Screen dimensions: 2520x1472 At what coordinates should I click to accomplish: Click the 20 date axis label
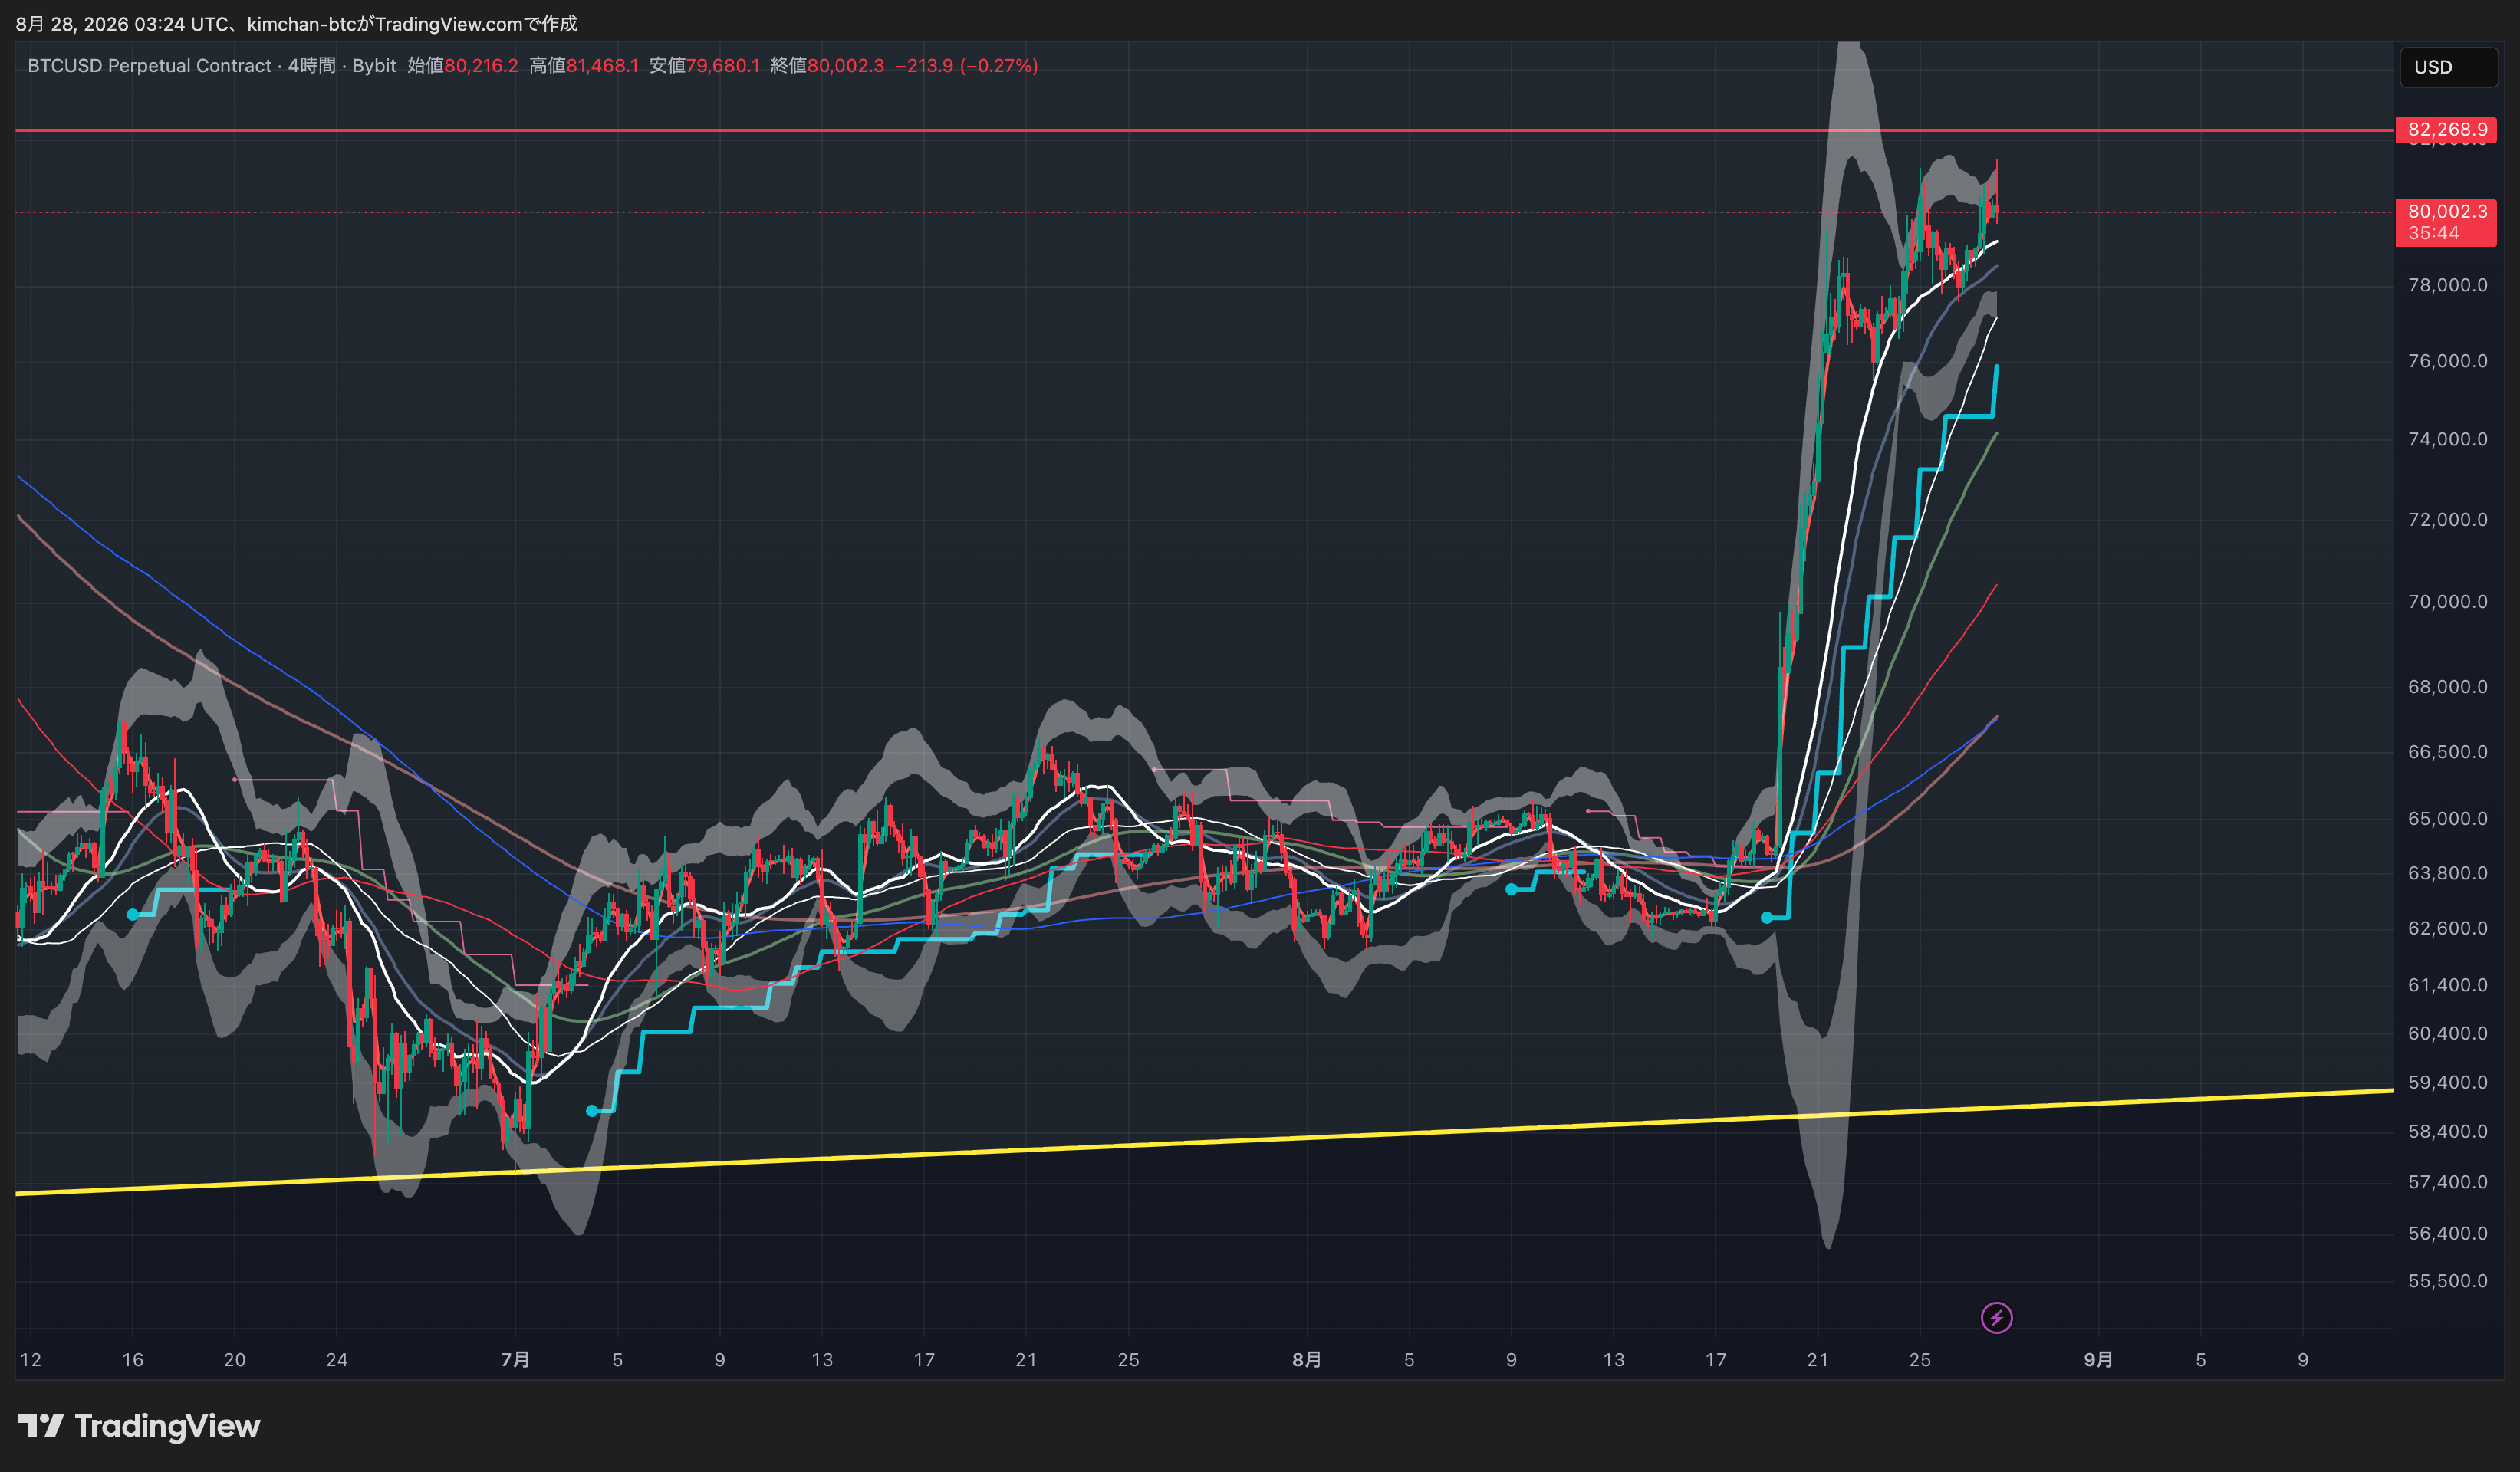click(x=235, y=1360)
